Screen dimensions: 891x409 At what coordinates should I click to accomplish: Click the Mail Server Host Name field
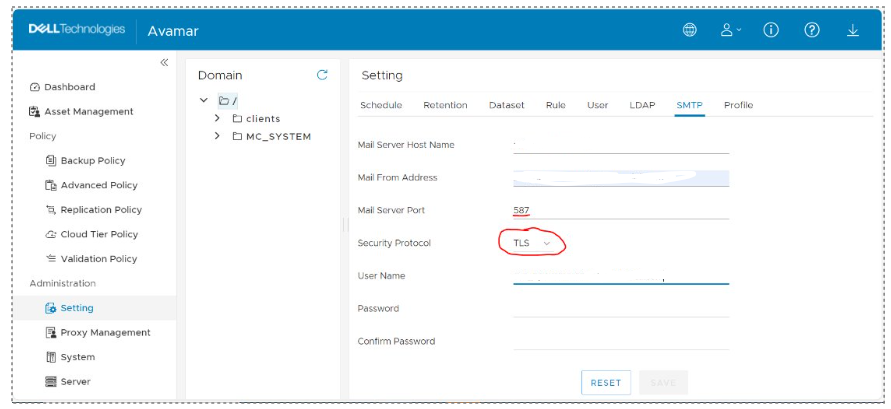[621, 145]
